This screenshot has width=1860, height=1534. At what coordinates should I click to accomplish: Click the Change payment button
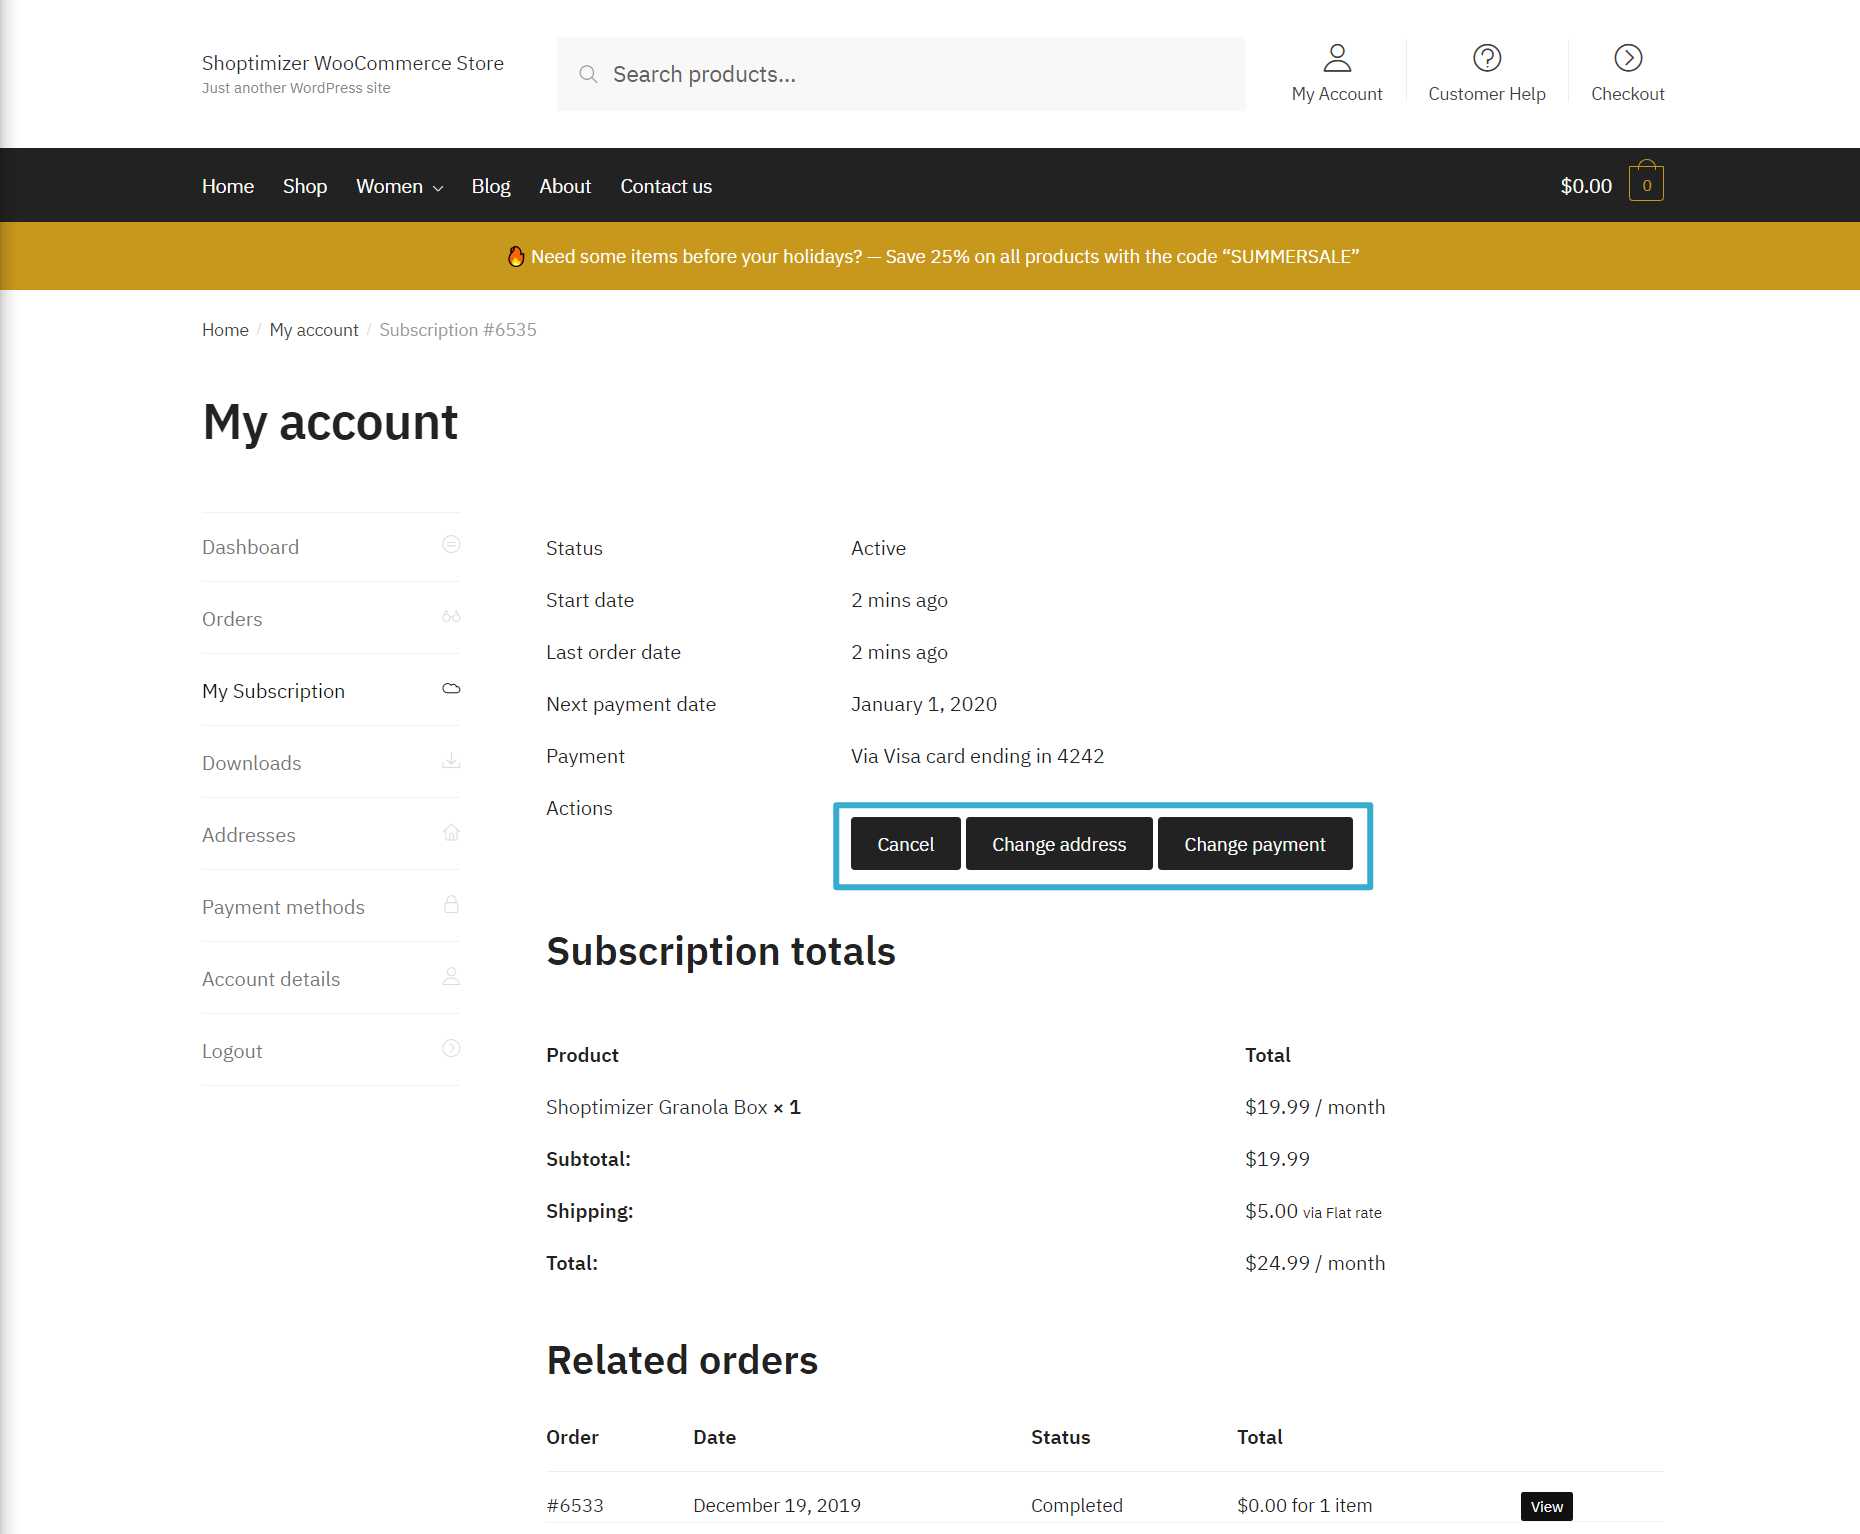1255,844
